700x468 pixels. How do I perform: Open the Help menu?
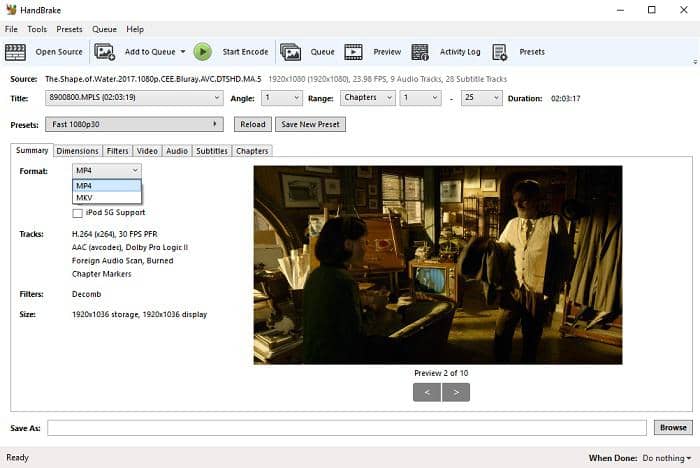pyautogui.click(x=135, y=29)
